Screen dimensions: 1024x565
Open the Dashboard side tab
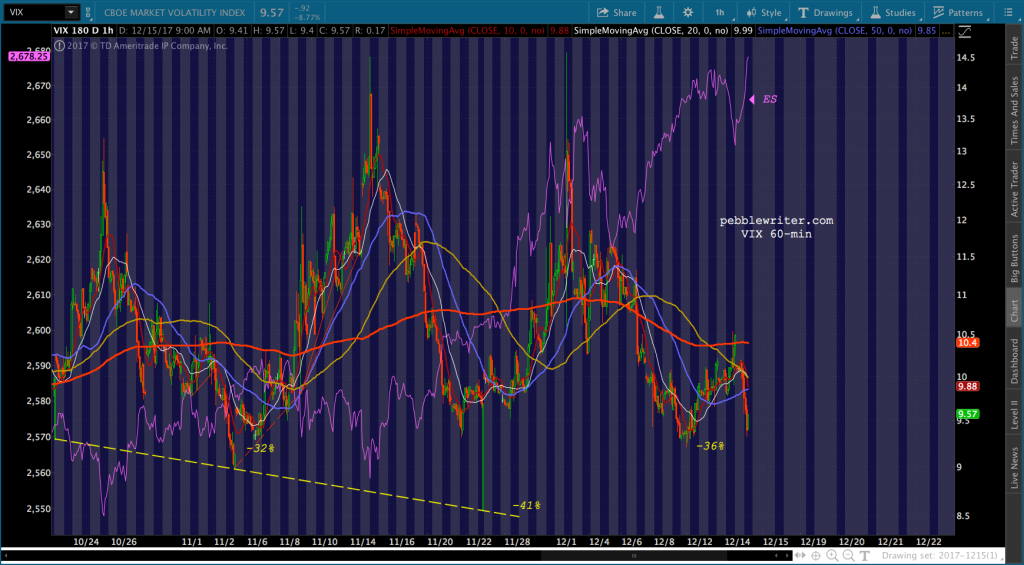pyautogui.click(x=1014, y=359)
